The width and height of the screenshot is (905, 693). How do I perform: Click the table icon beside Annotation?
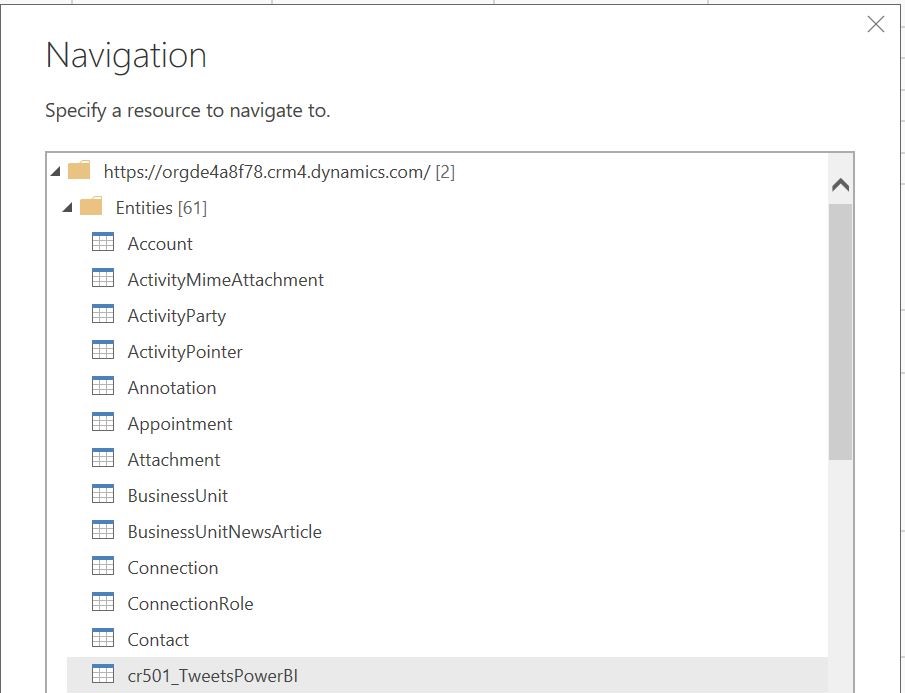pyautogui.click(x=103, y=385)
